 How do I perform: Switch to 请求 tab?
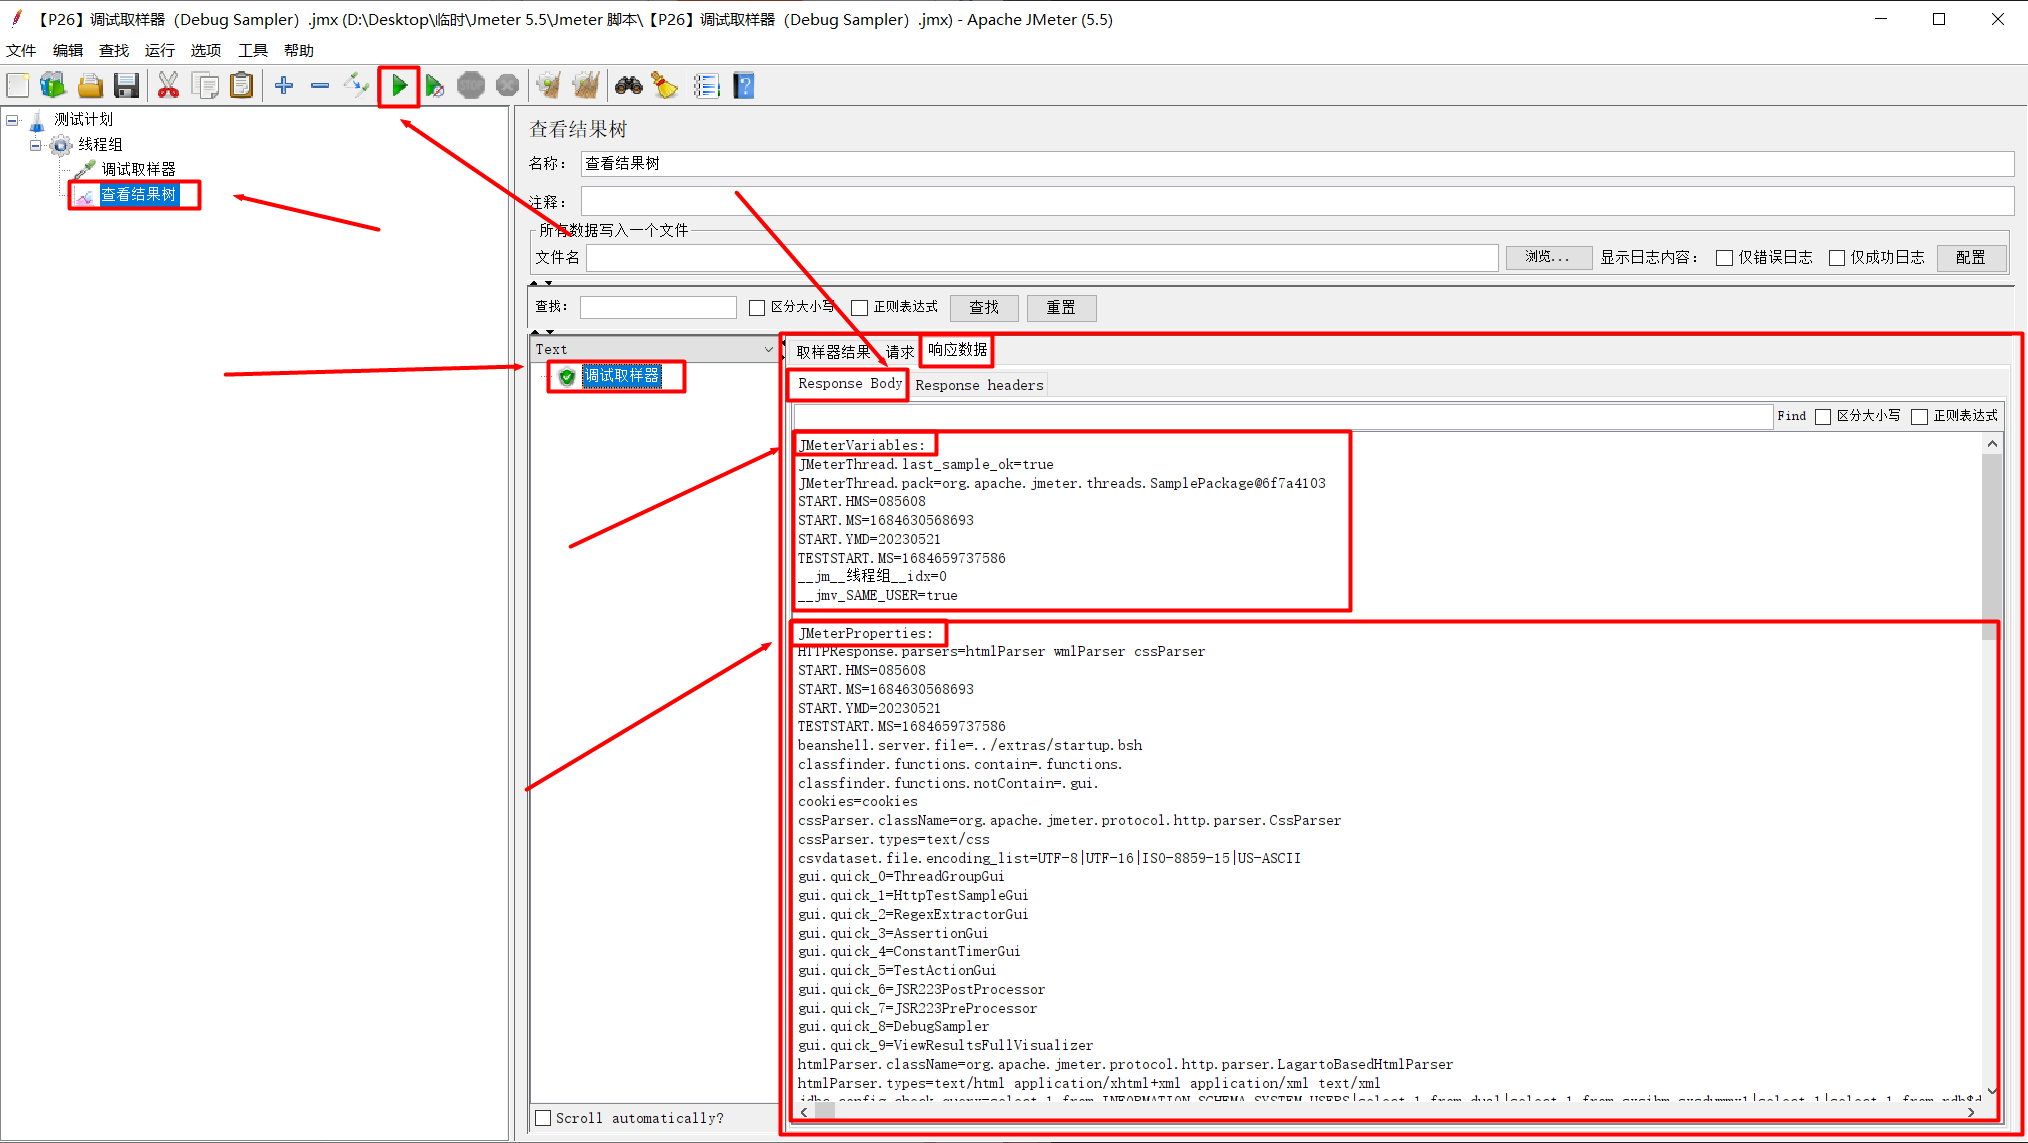tap(899, 352)
